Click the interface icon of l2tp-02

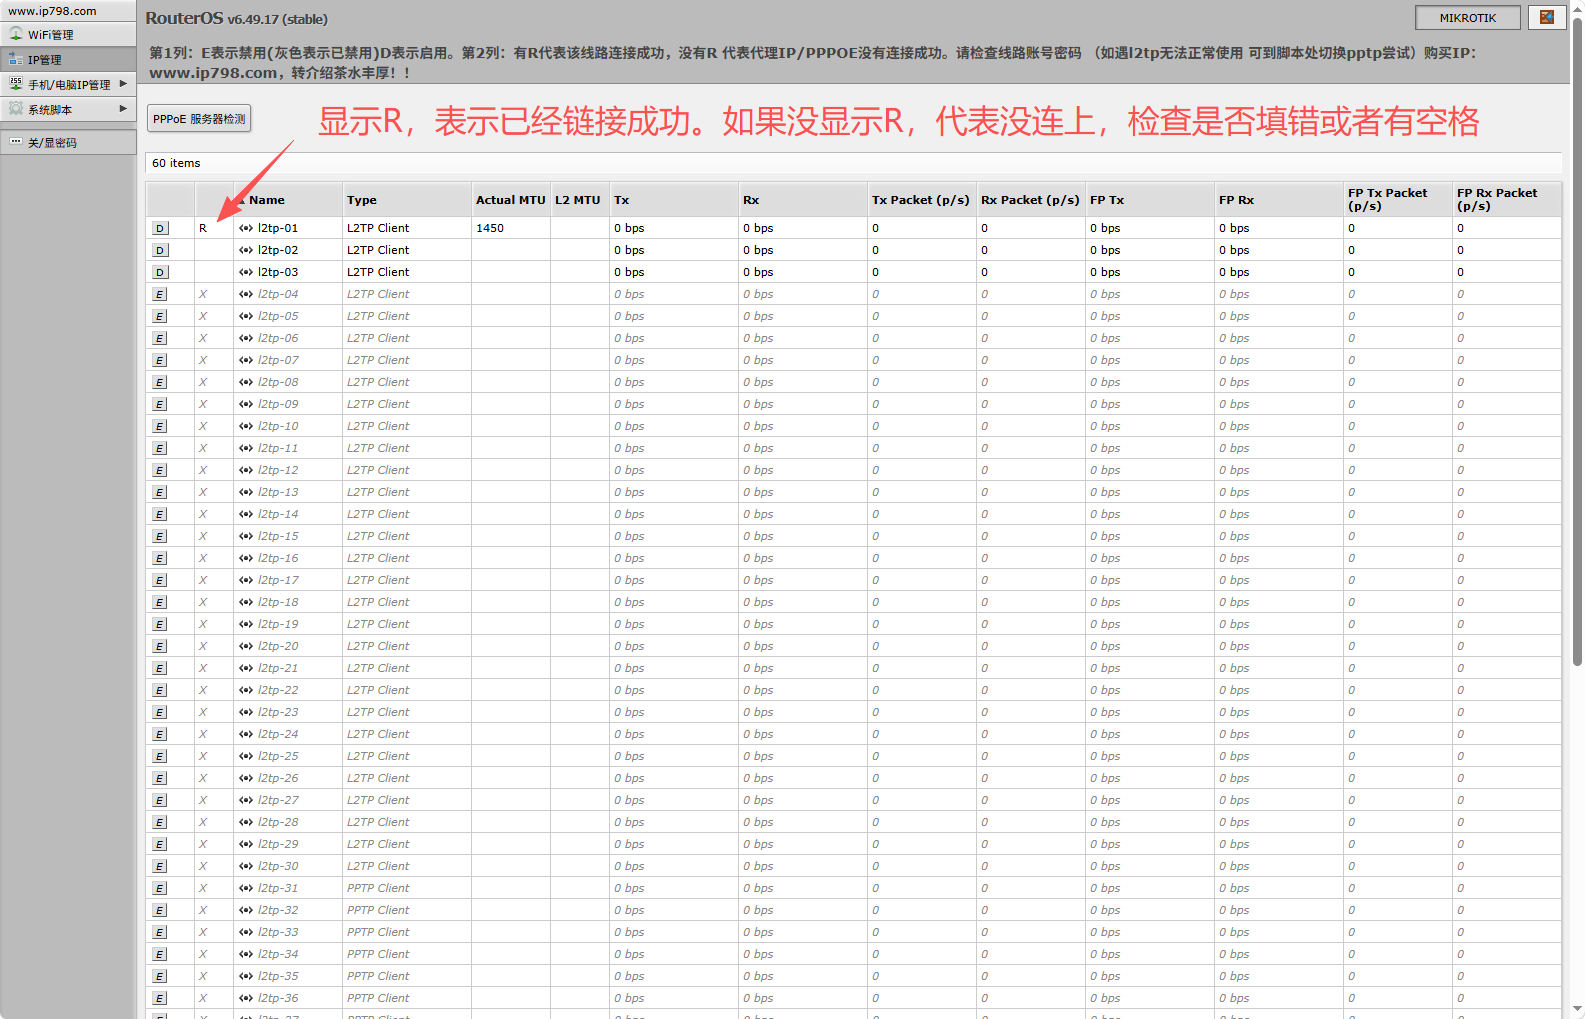tap(246, 250)
